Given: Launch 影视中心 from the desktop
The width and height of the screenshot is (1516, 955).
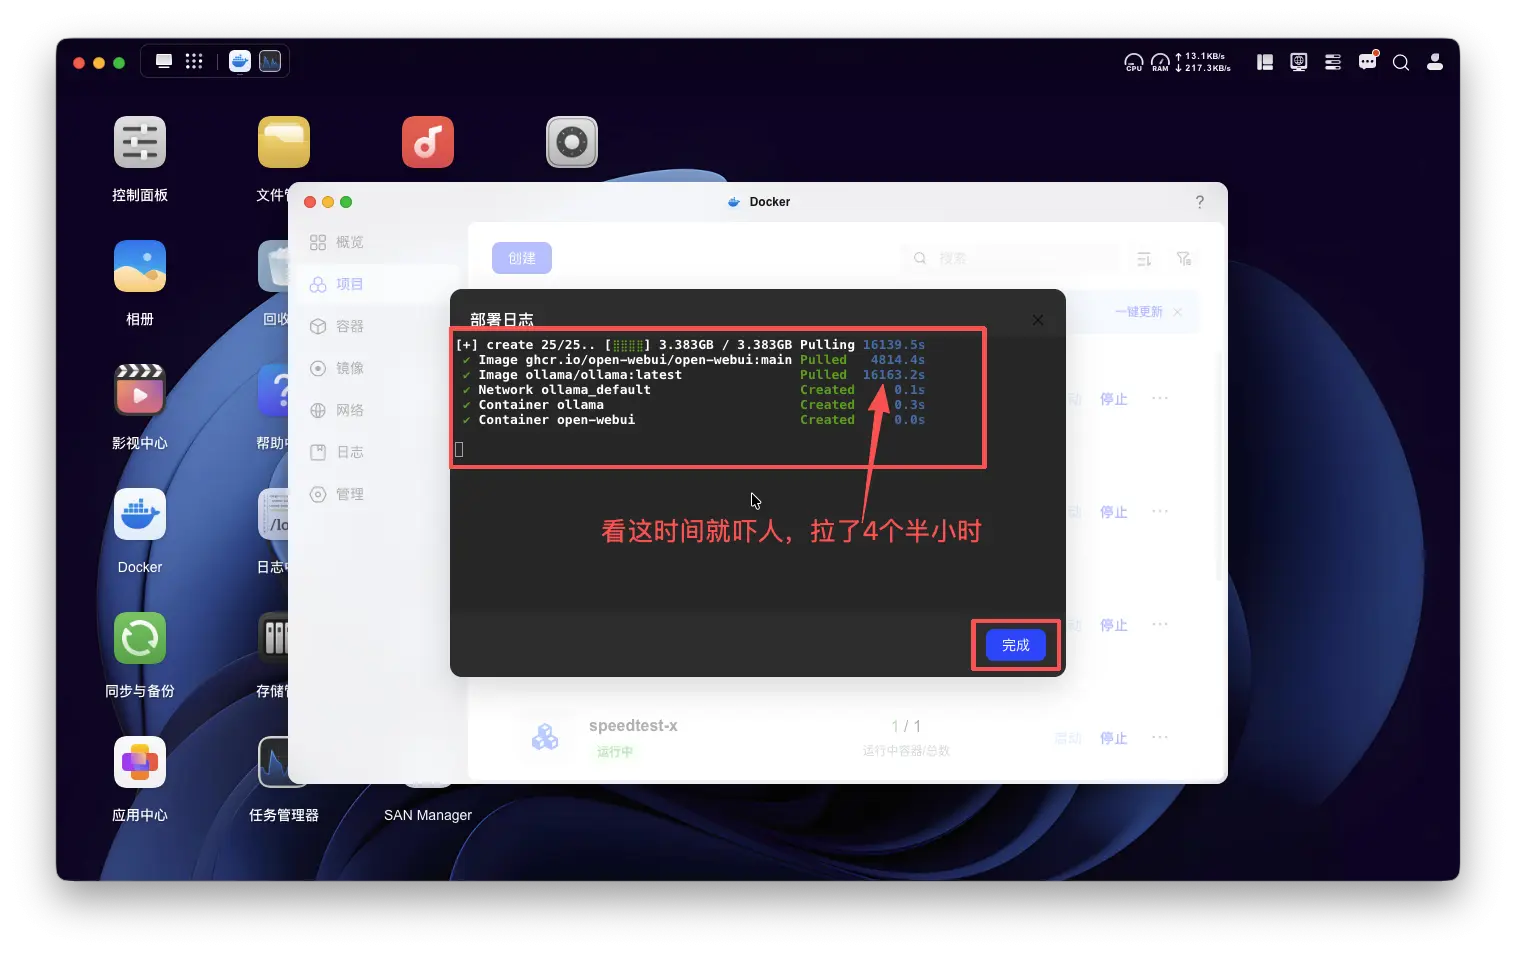Looking at the screenshot, I should pyautogui.click(x=140, y=390).
